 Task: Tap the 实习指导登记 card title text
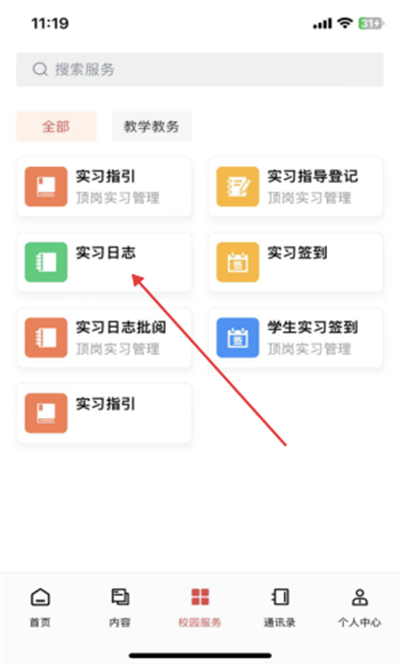pos(313,176)
